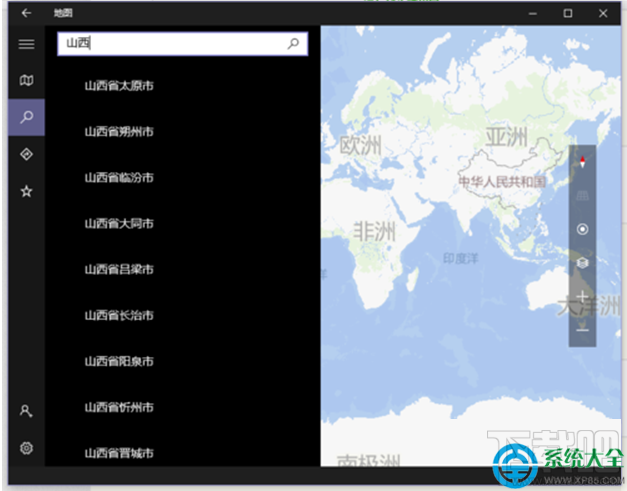
Task: Select suggestion 山西省长治市
Action: (119, 315)
